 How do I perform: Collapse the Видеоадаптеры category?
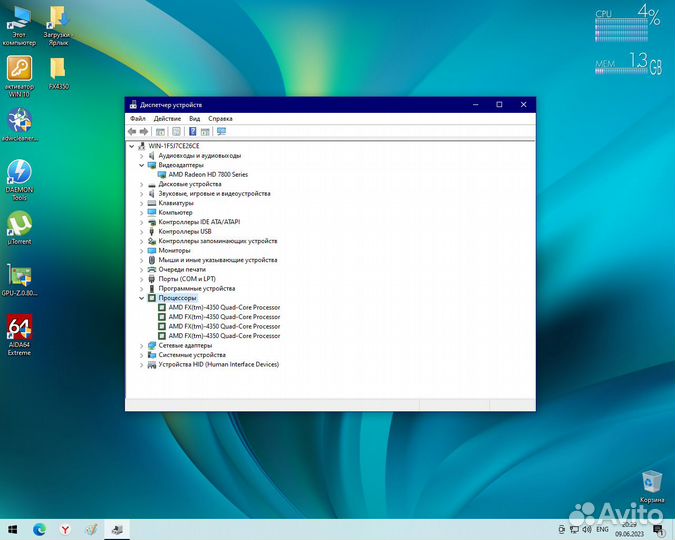142,165
